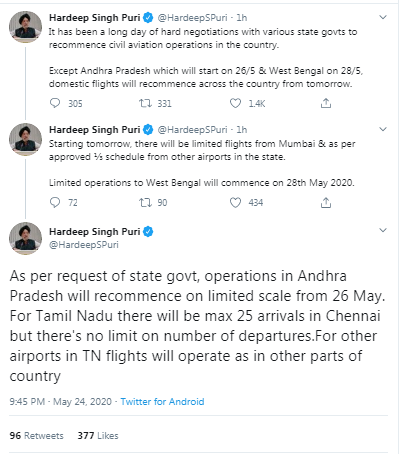Click Hardeep Singh Puri name on main tweet
Screen dimensions: 401x454
coord(95,231)
